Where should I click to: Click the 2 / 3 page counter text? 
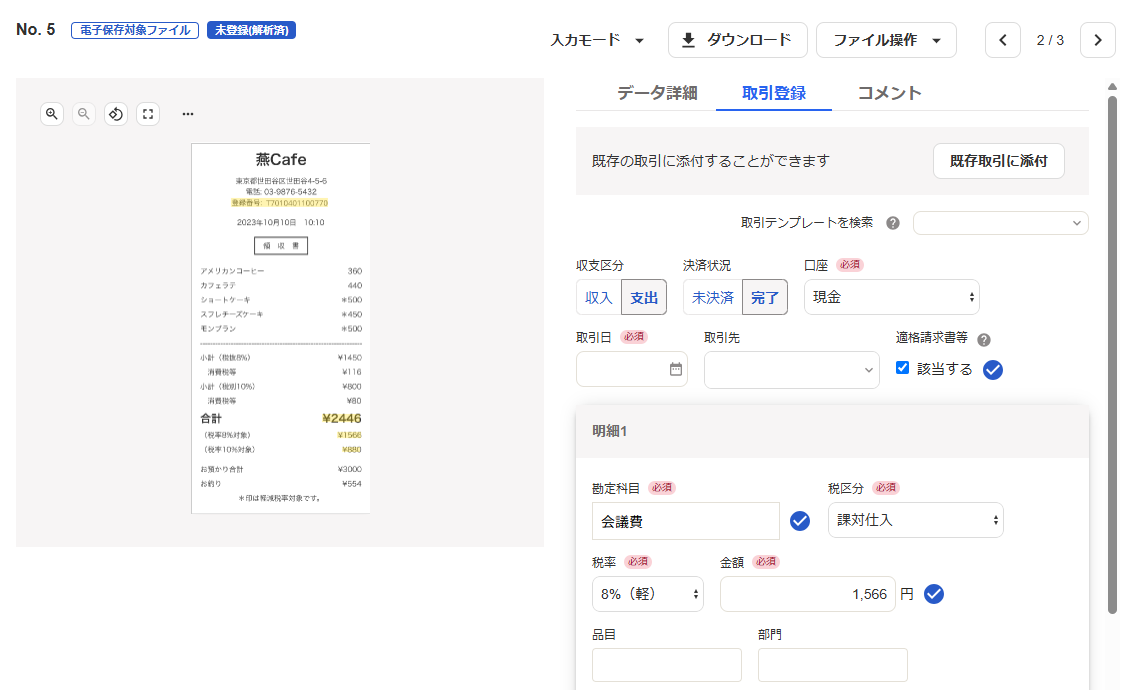1050,40
